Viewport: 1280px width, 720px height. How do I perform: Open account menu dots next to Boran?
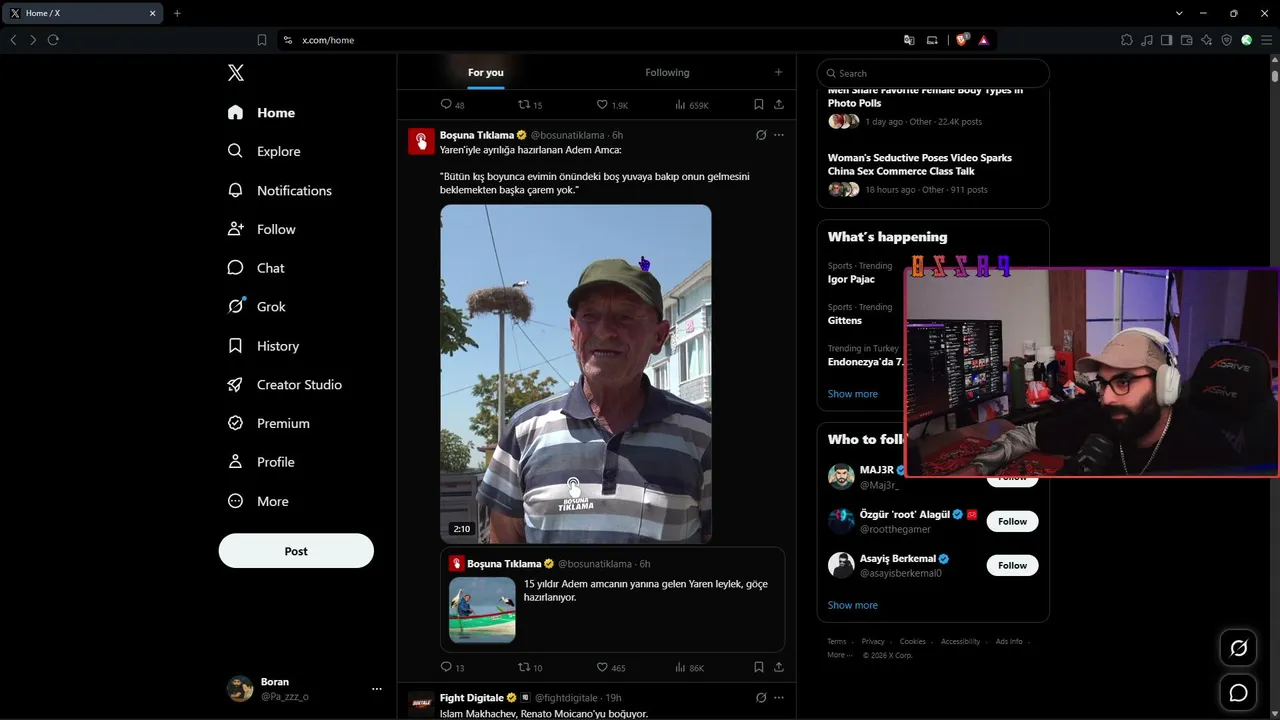(377, 689)
